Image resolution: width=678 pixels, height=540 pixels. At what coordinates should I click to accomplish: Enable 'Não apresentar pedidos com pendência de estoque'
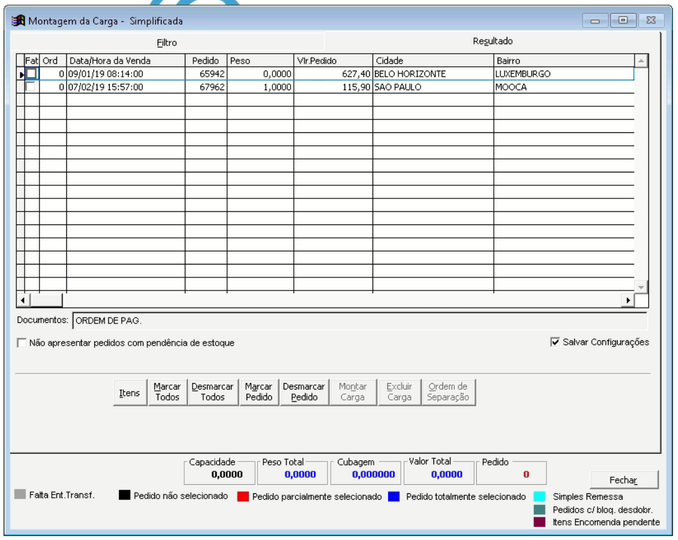[x=22, y=343]
